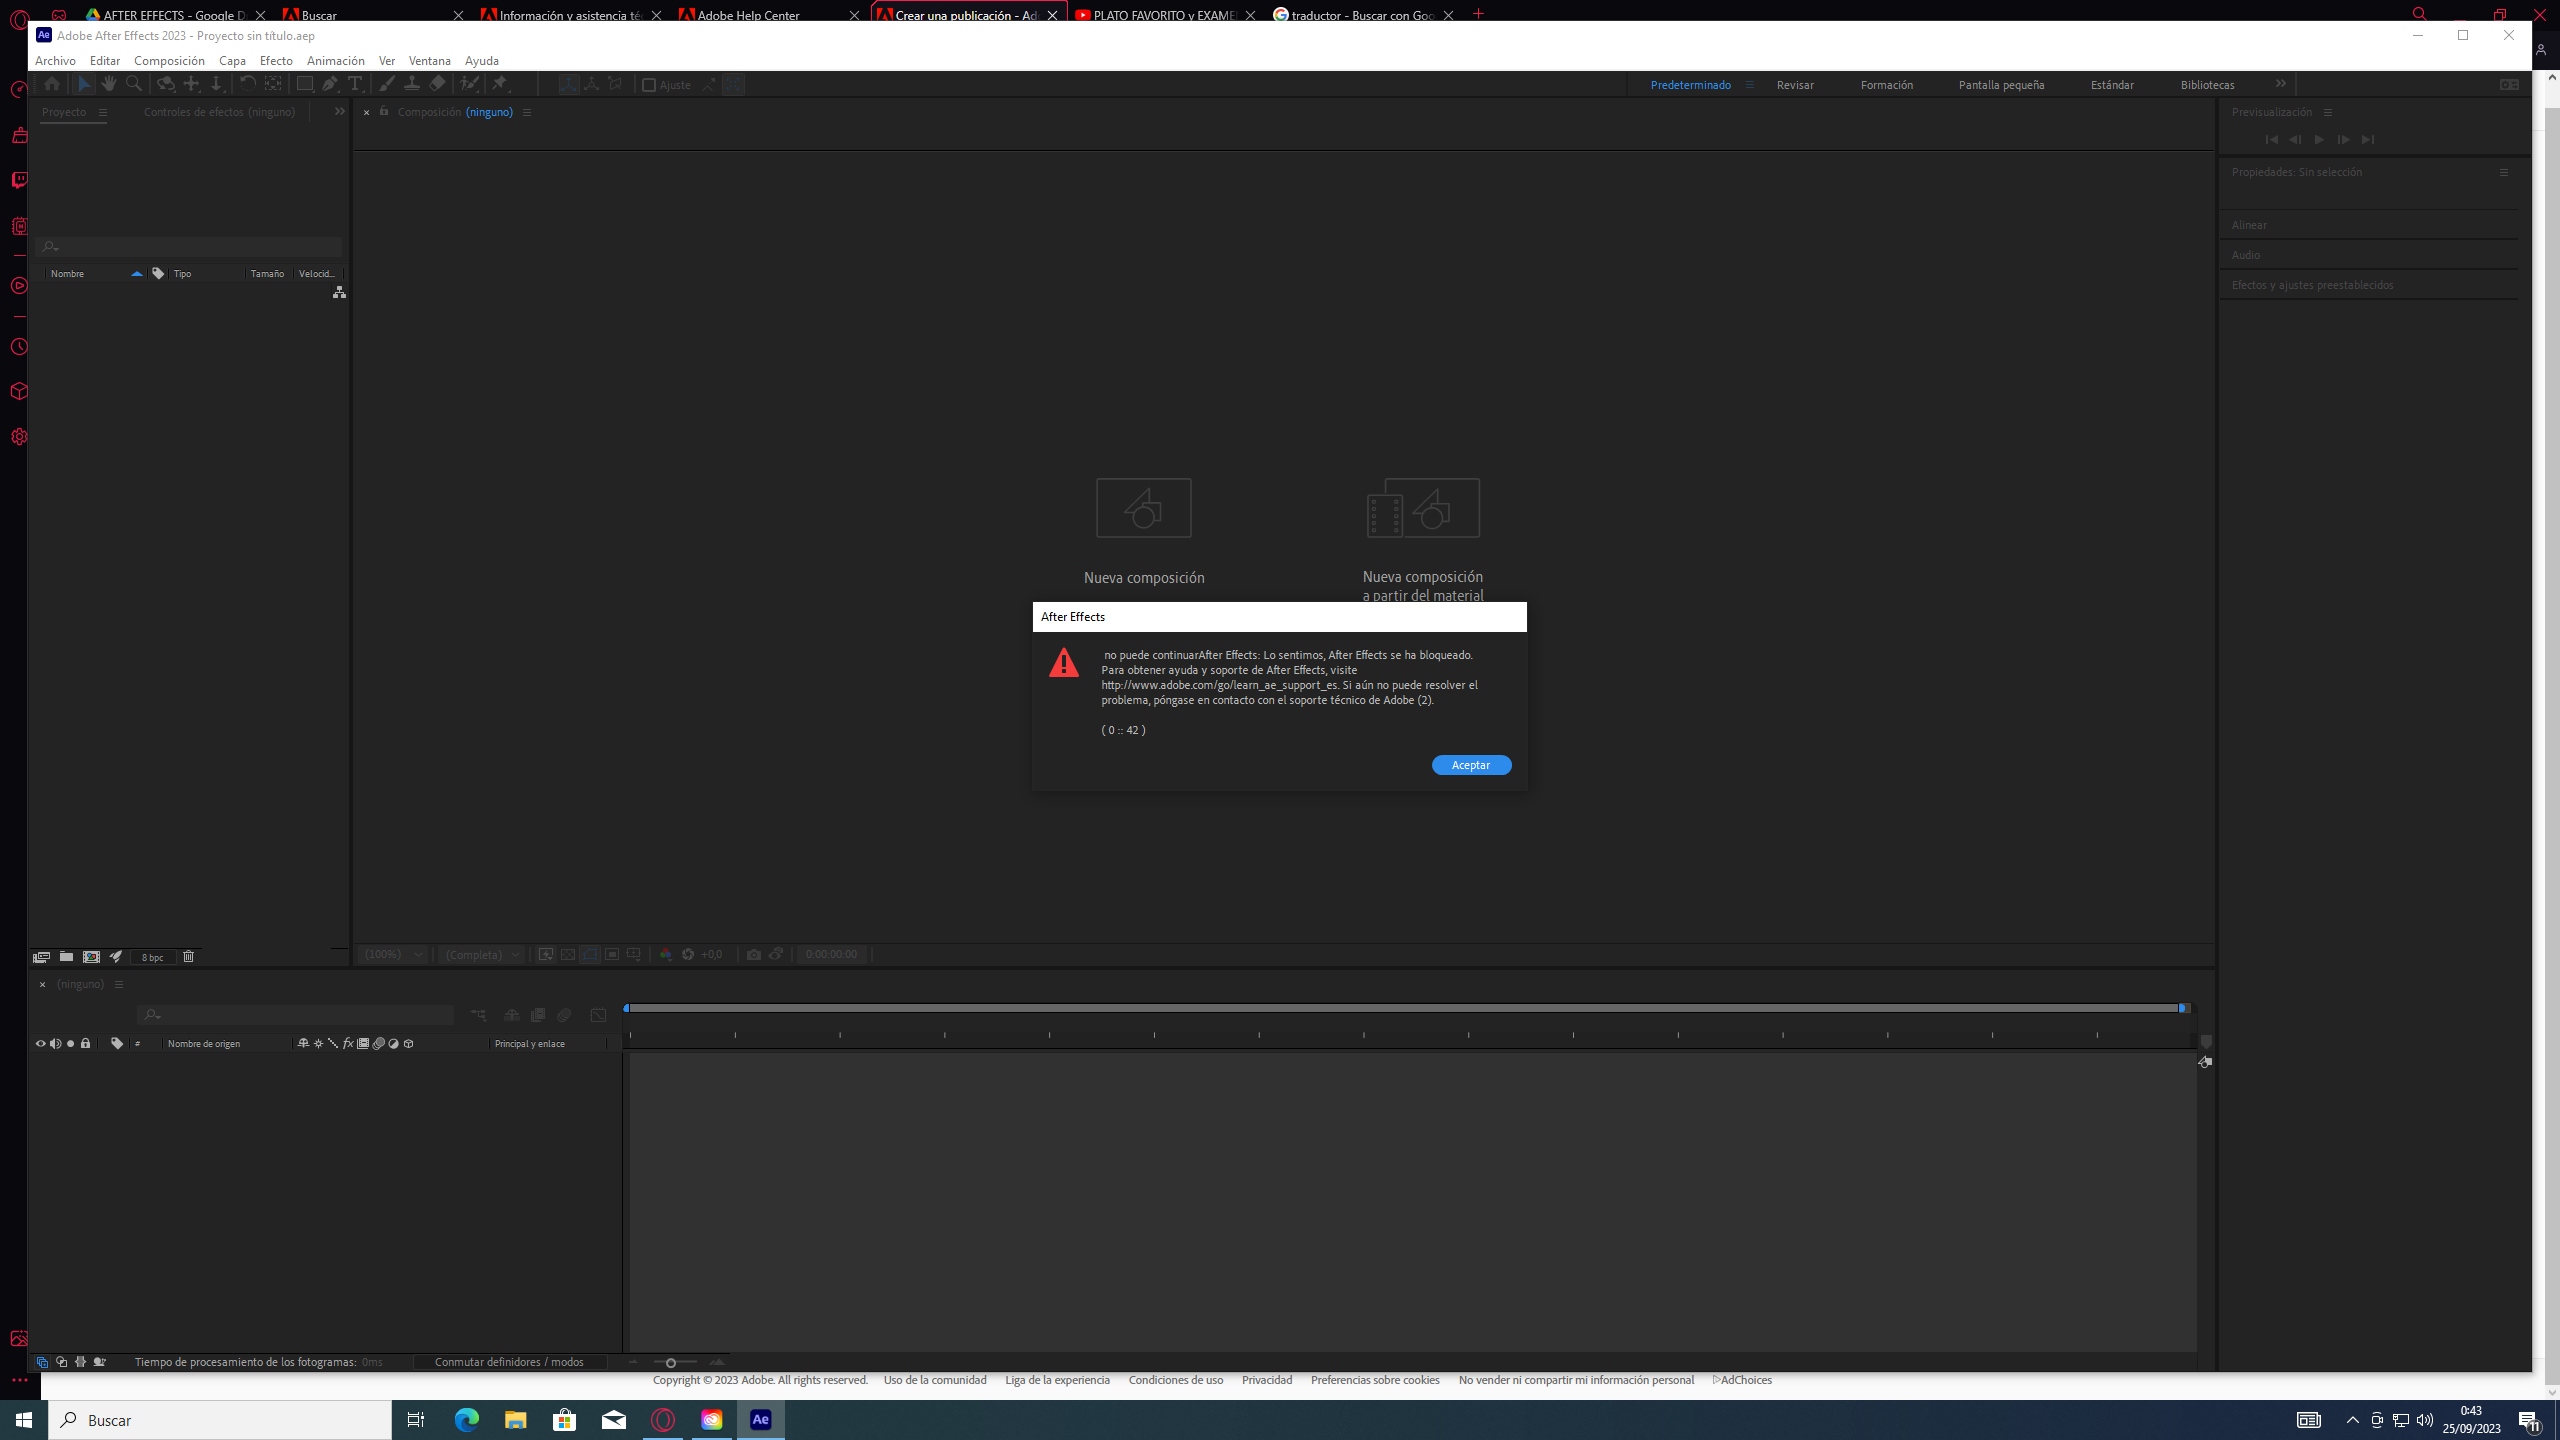Viewport: 2560px width, 1440px height.
Task: Select the Brush tool
Action: [x=386, y=84]
